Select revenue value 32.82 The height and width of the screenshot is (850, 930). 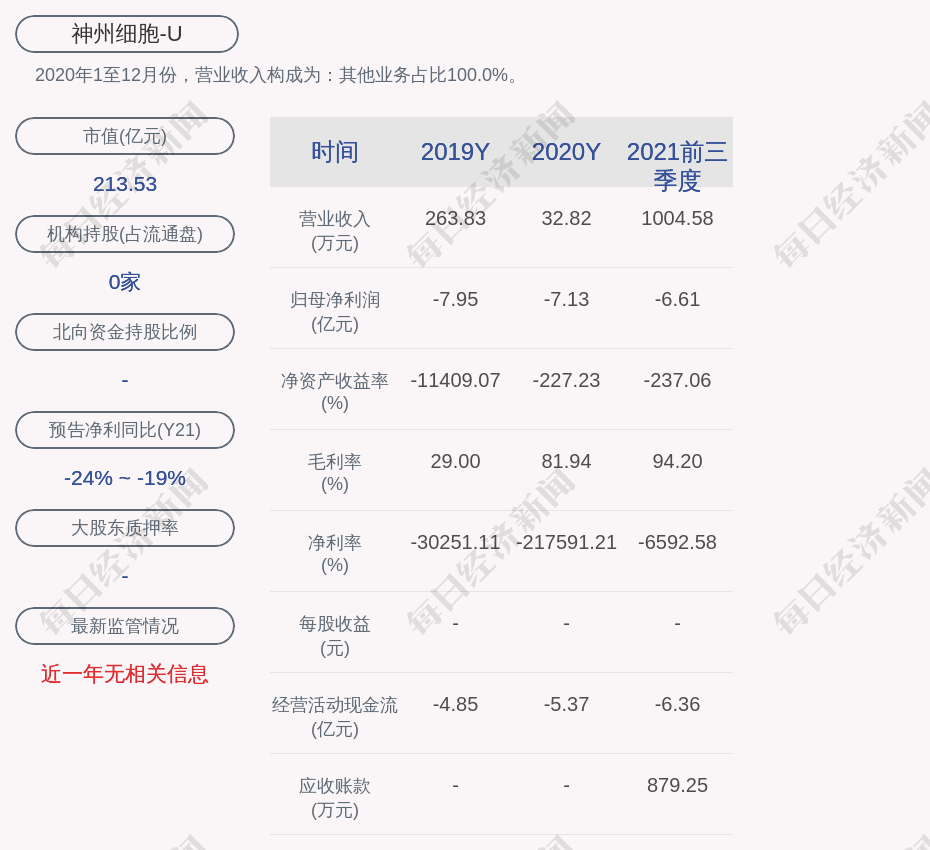566,218
